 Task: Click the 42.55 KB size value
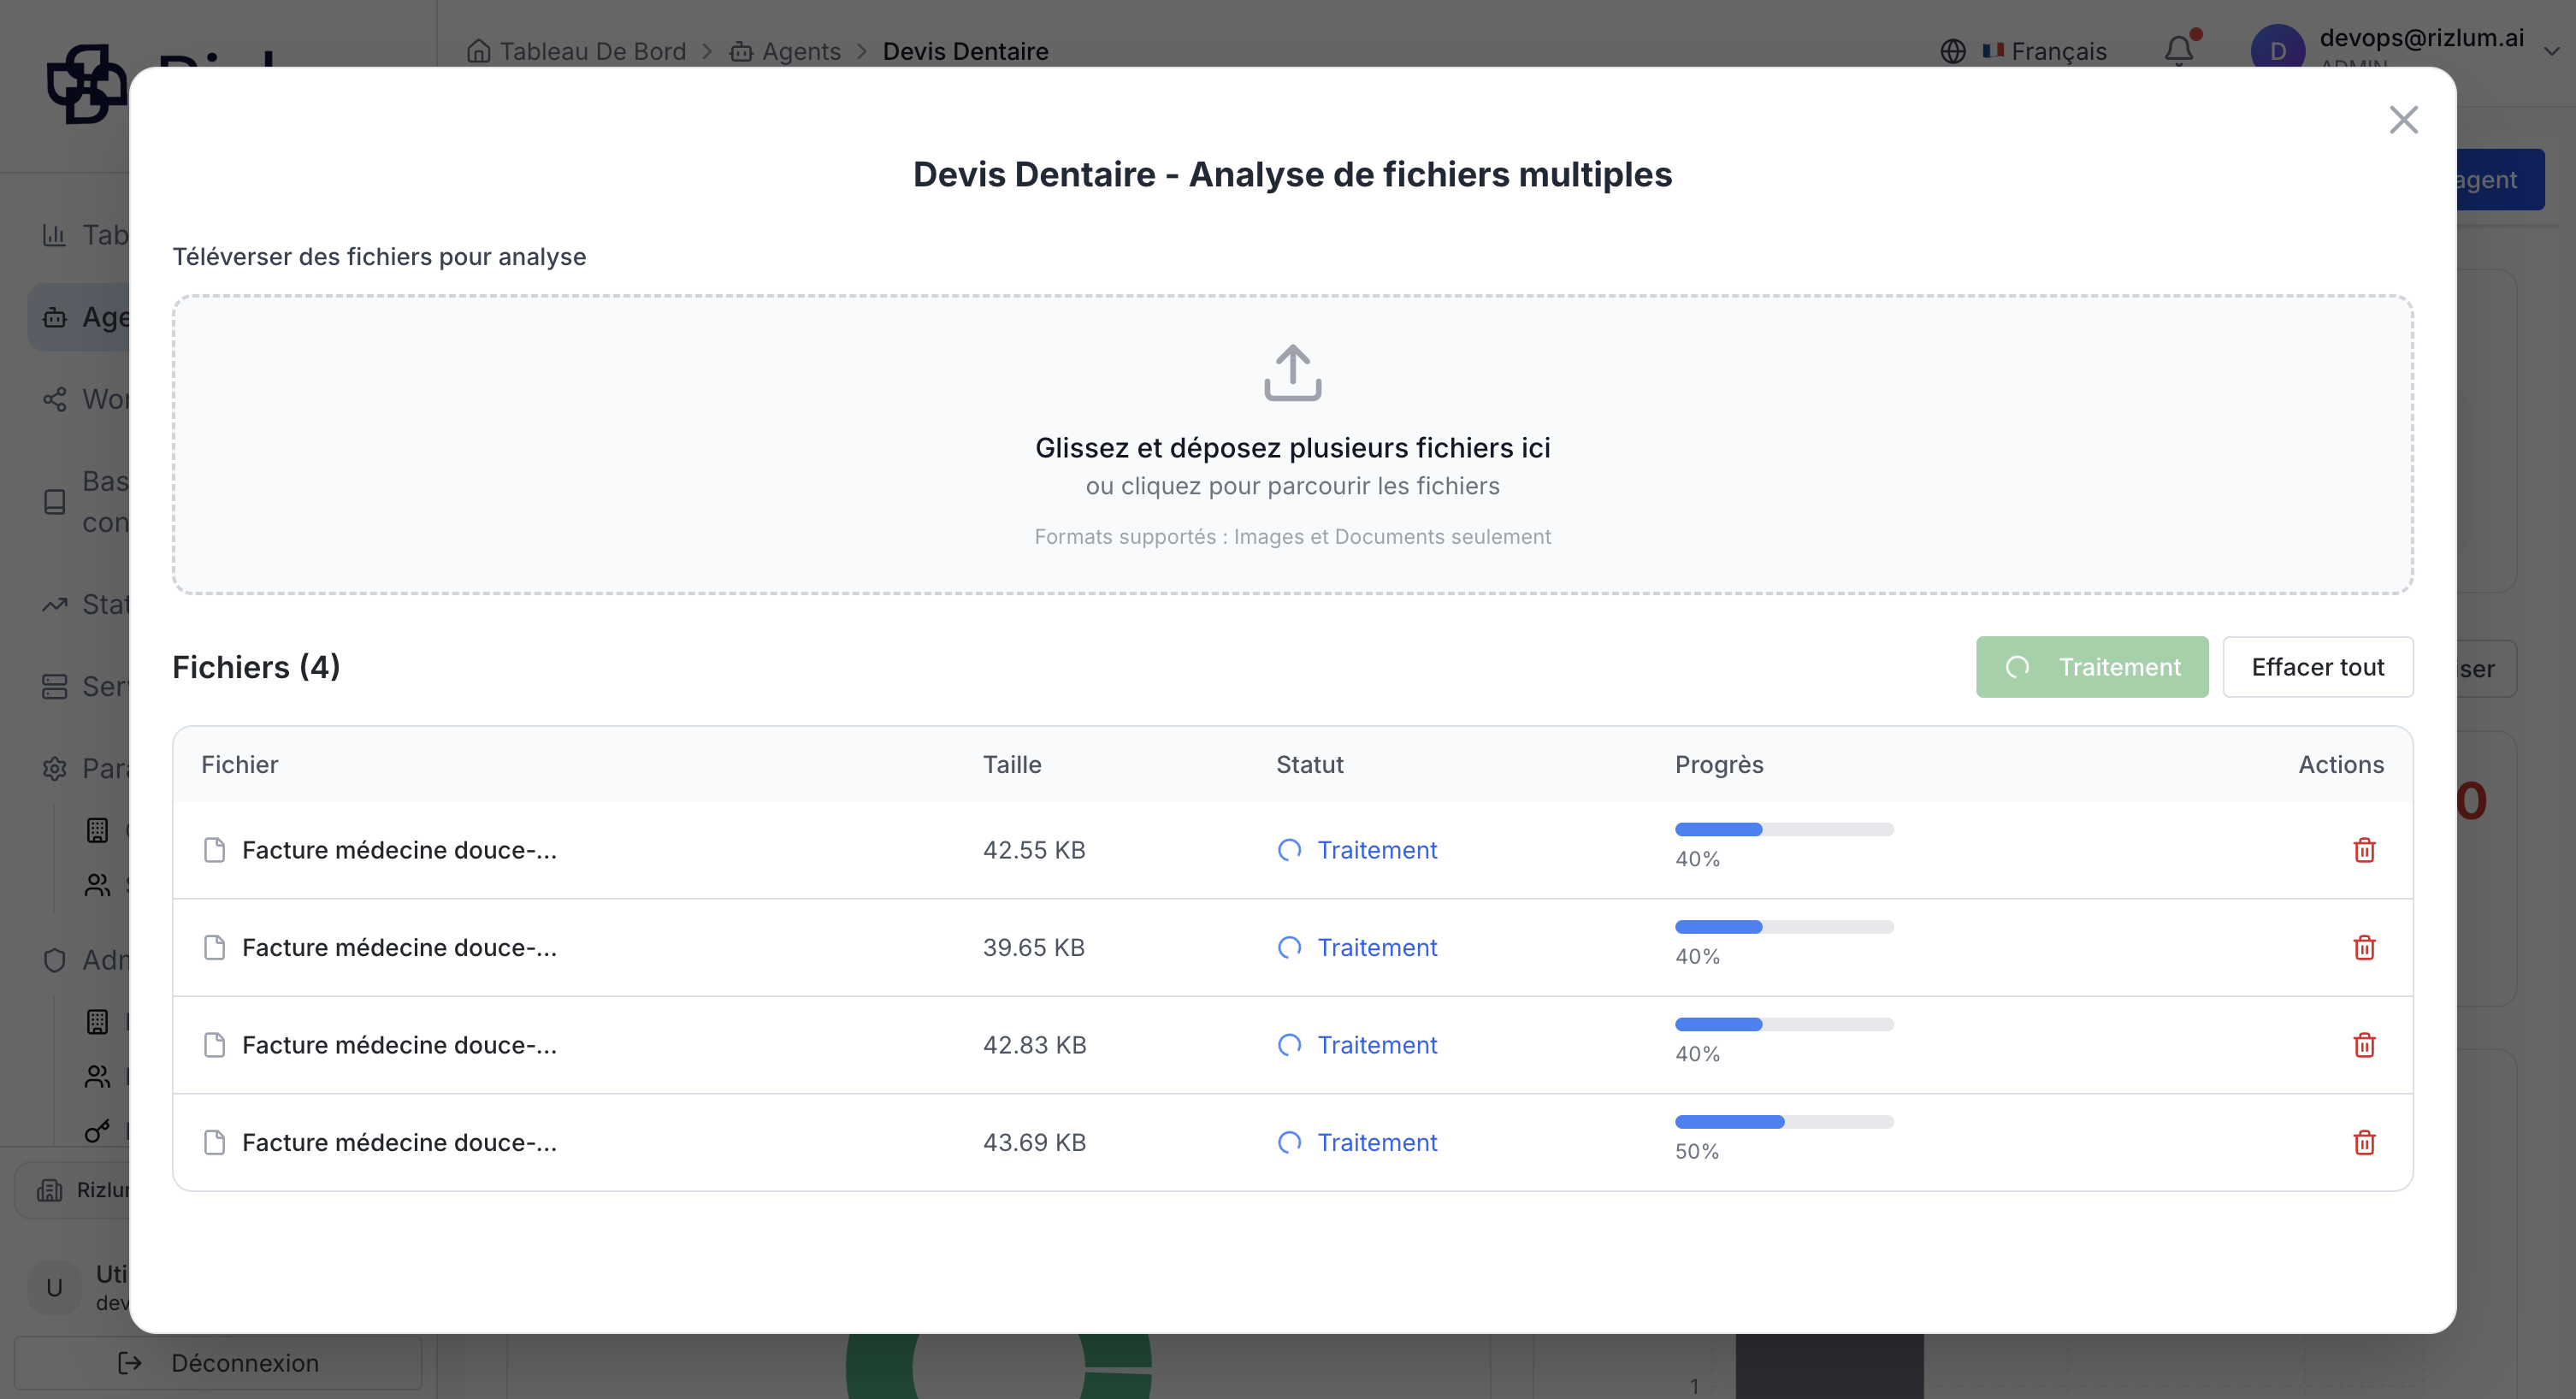coord(1034,850)
